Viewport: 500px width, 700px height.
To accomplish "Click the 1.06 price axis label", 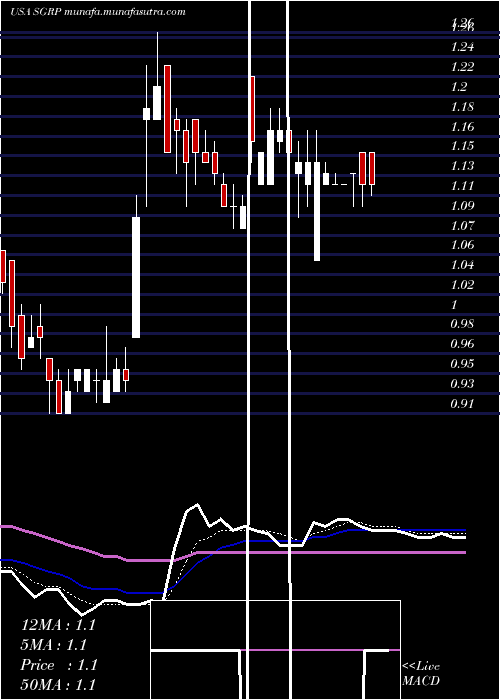I will point(462,245).
